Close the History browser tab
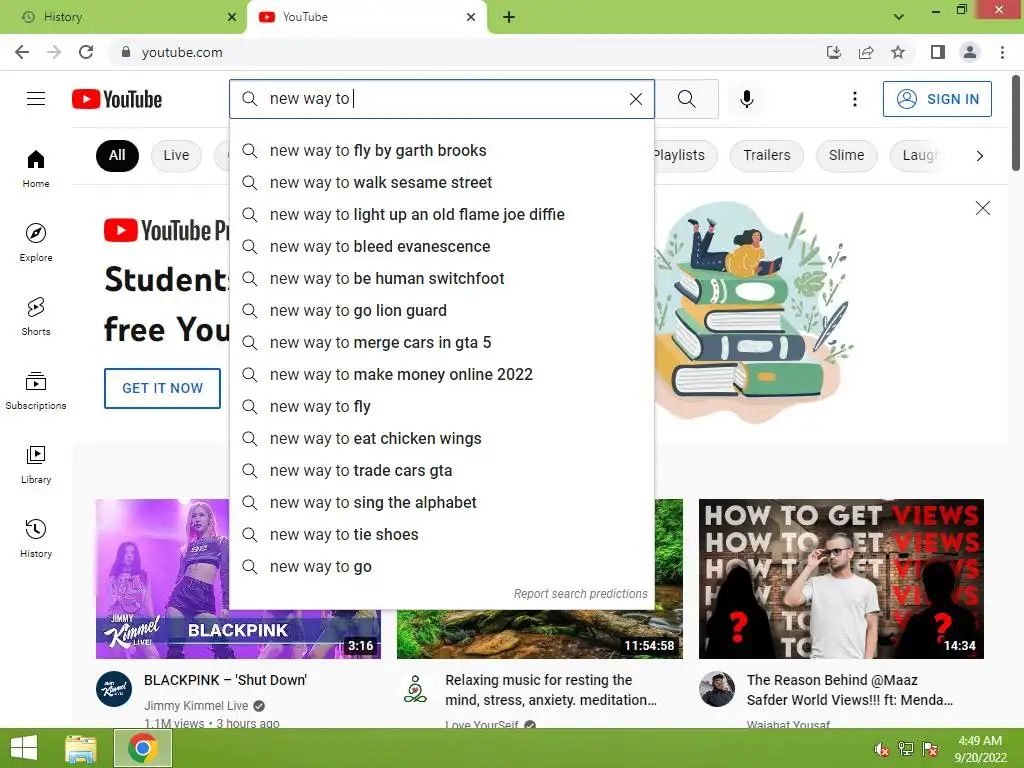The width and height of the screenshot is (1024, 768). point(232,17)
